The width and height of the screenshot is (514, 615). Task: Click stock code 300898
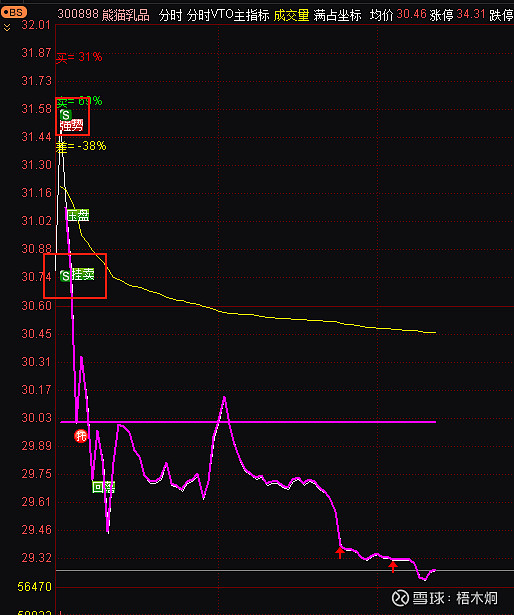pos(78,15)
